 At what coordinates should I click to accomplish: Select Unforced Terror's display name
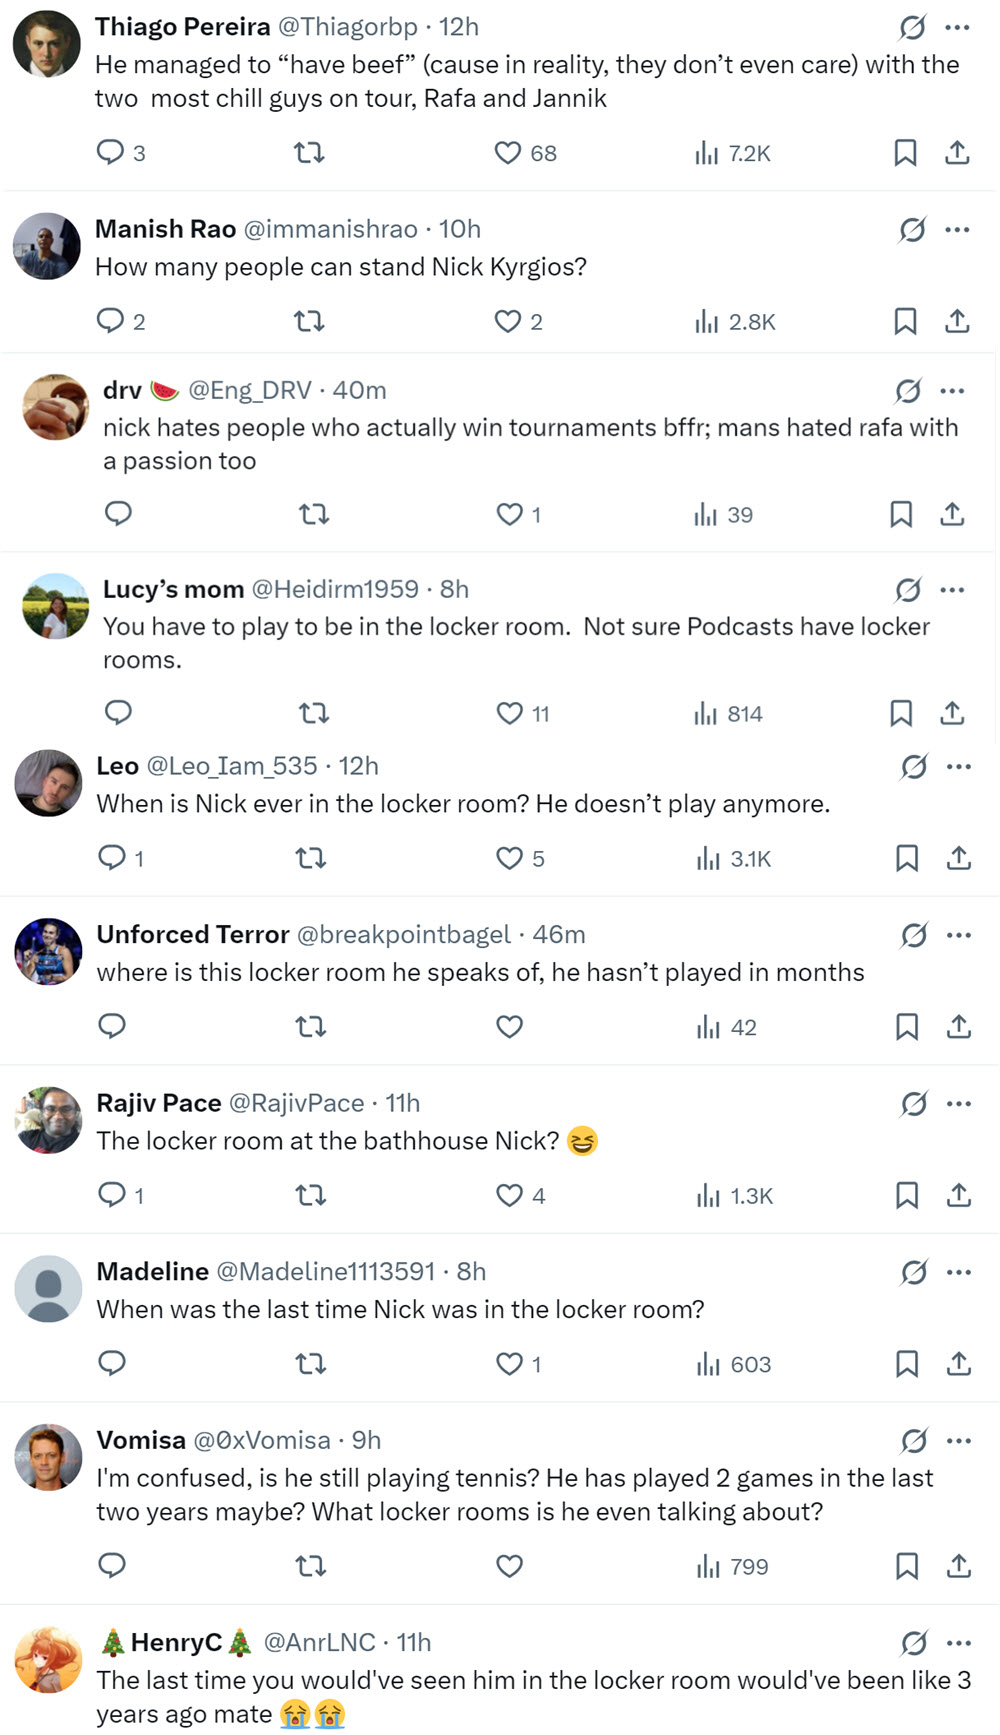[x=192, y=934]
